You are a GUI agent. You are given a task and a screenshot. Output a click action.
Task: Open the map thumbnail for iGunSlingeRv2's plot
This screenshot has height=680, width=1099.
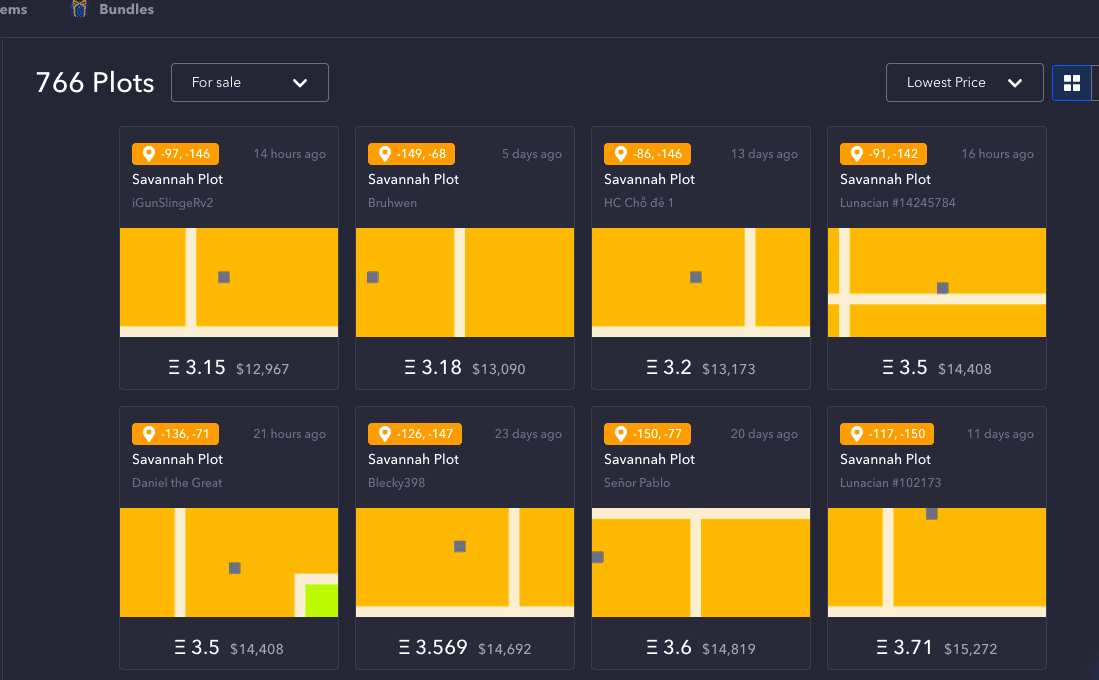tap(229, 282)
